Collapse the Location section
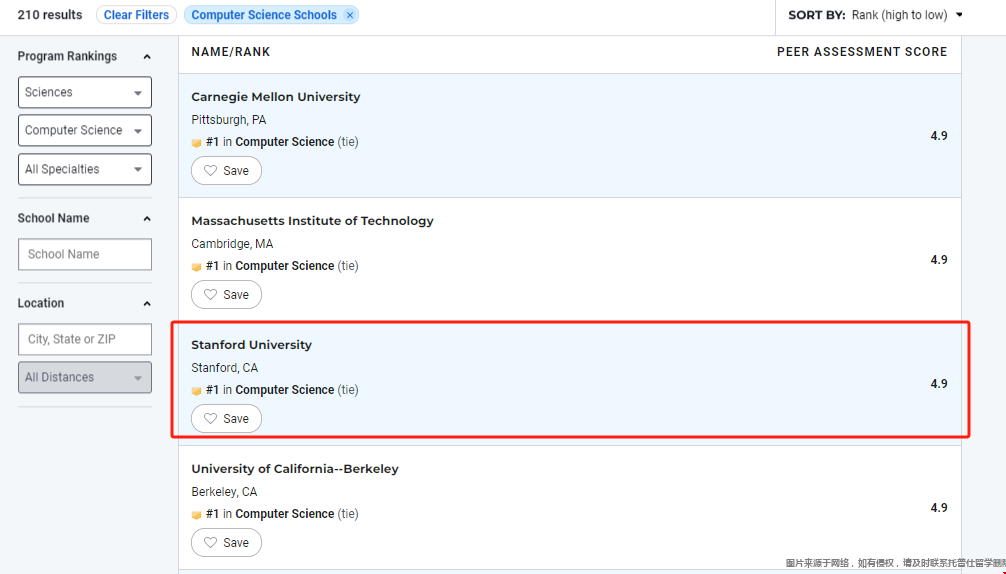 click(147, 303)
